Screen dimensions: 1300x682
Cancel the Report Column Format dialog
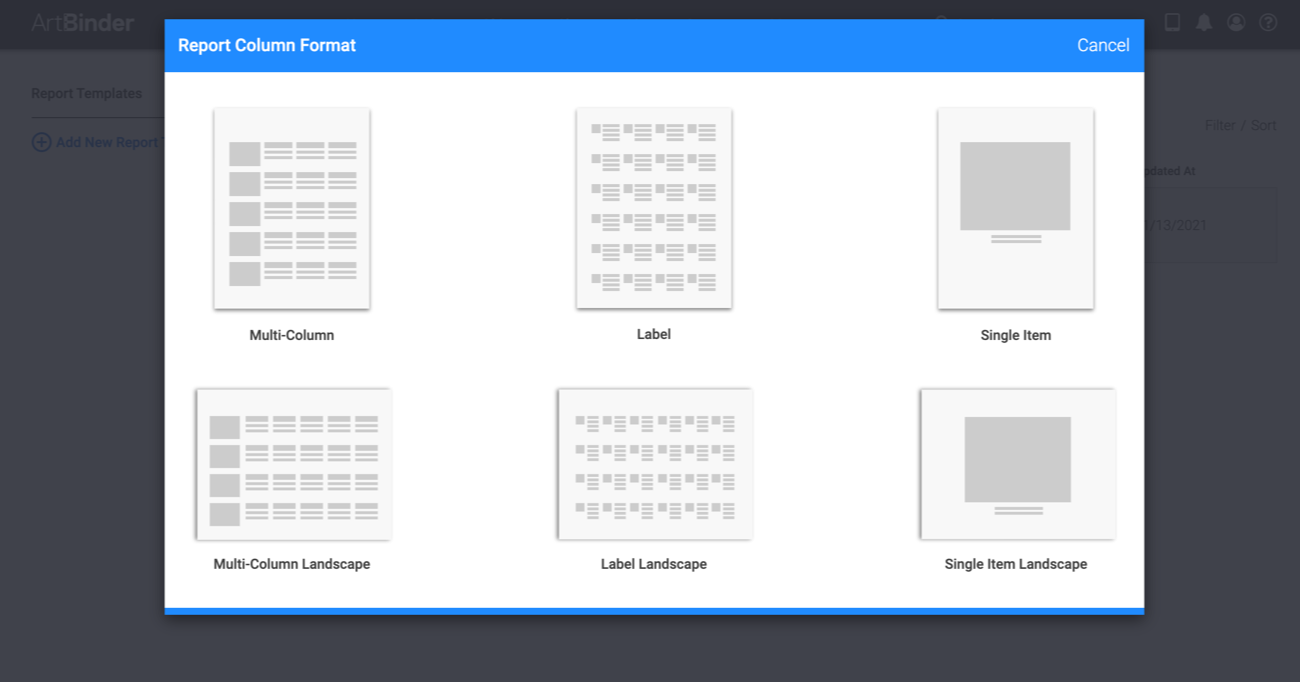(x=1103, y=45)
